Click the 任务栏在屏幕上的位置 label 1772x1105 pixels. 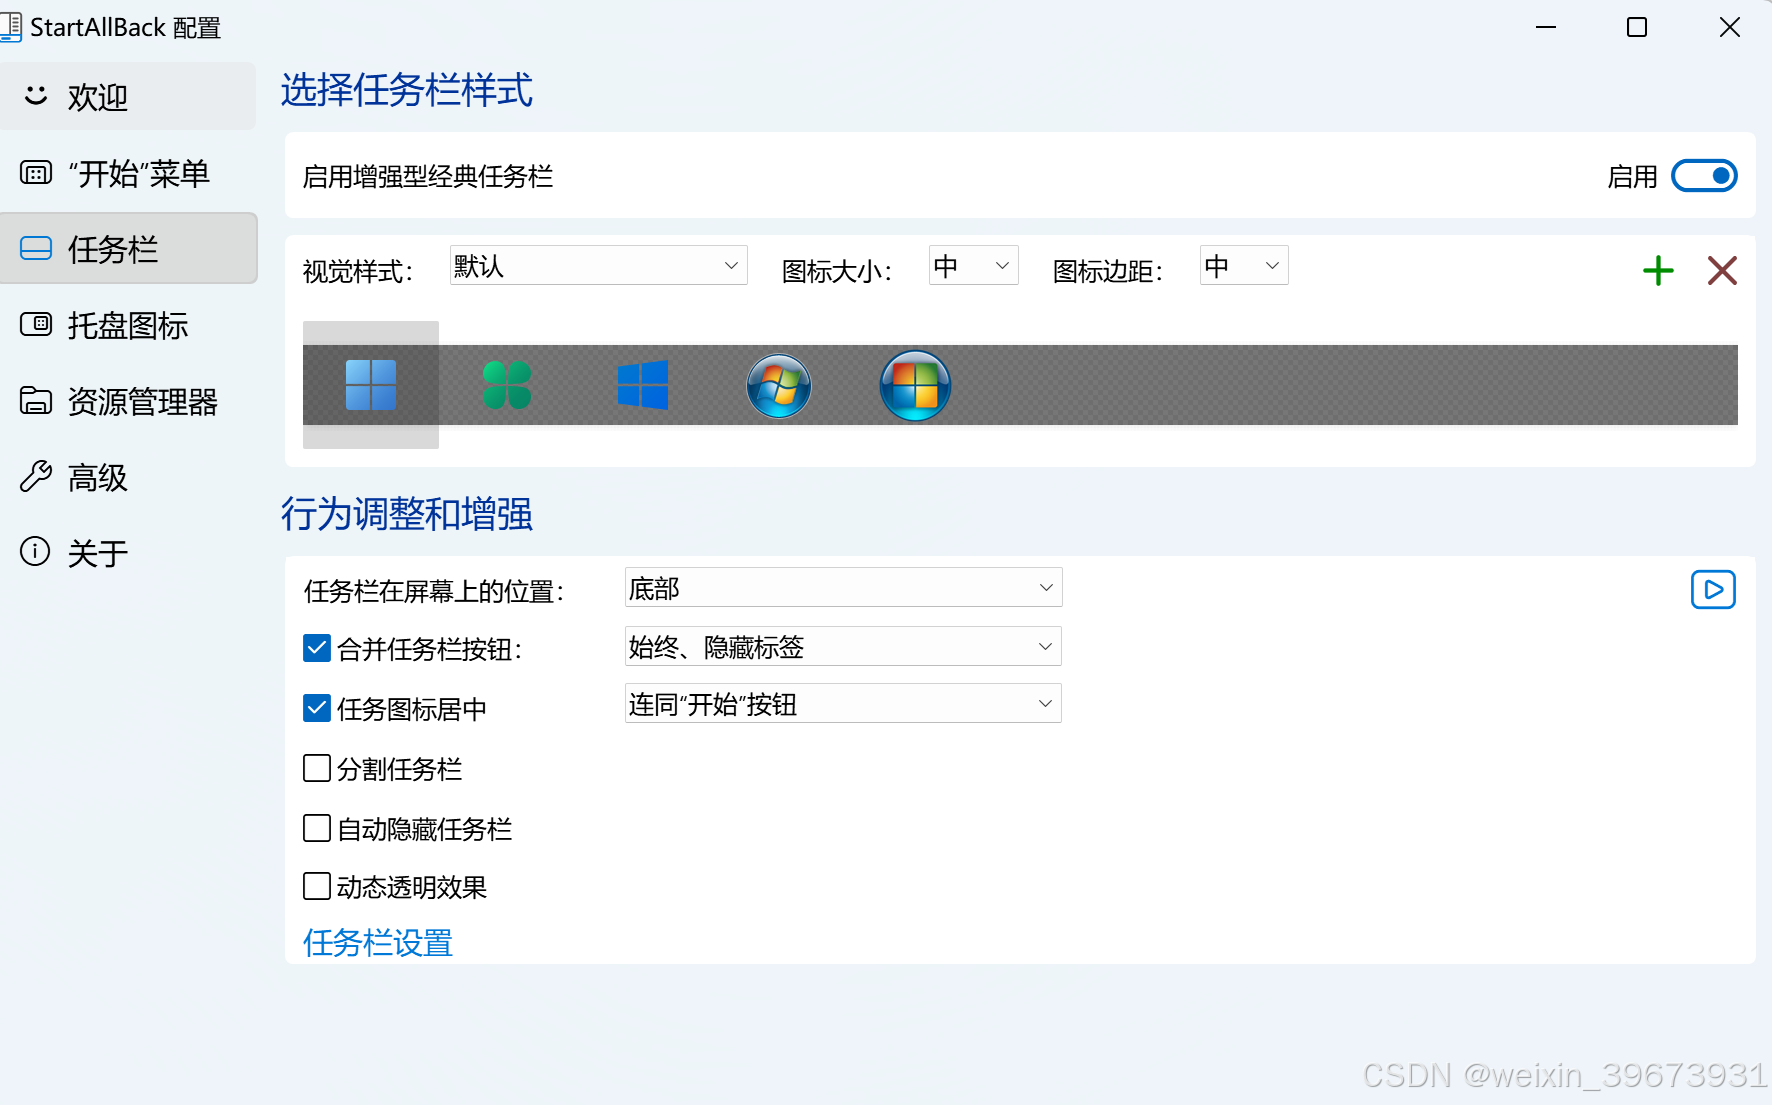pos(434,591)
